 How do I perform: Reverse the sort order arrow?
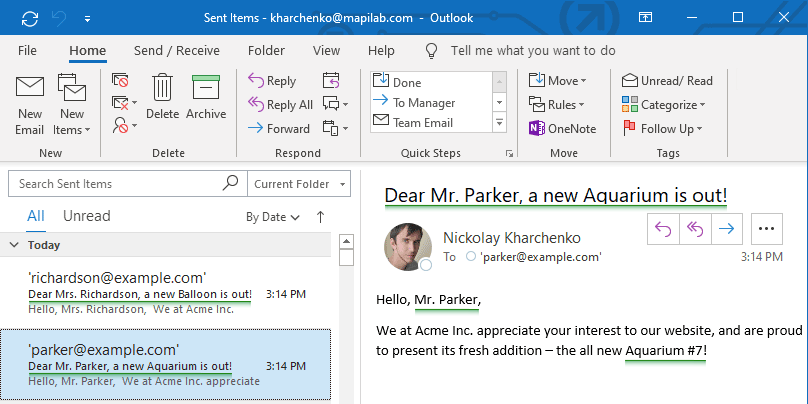click(x=320, y=217)
